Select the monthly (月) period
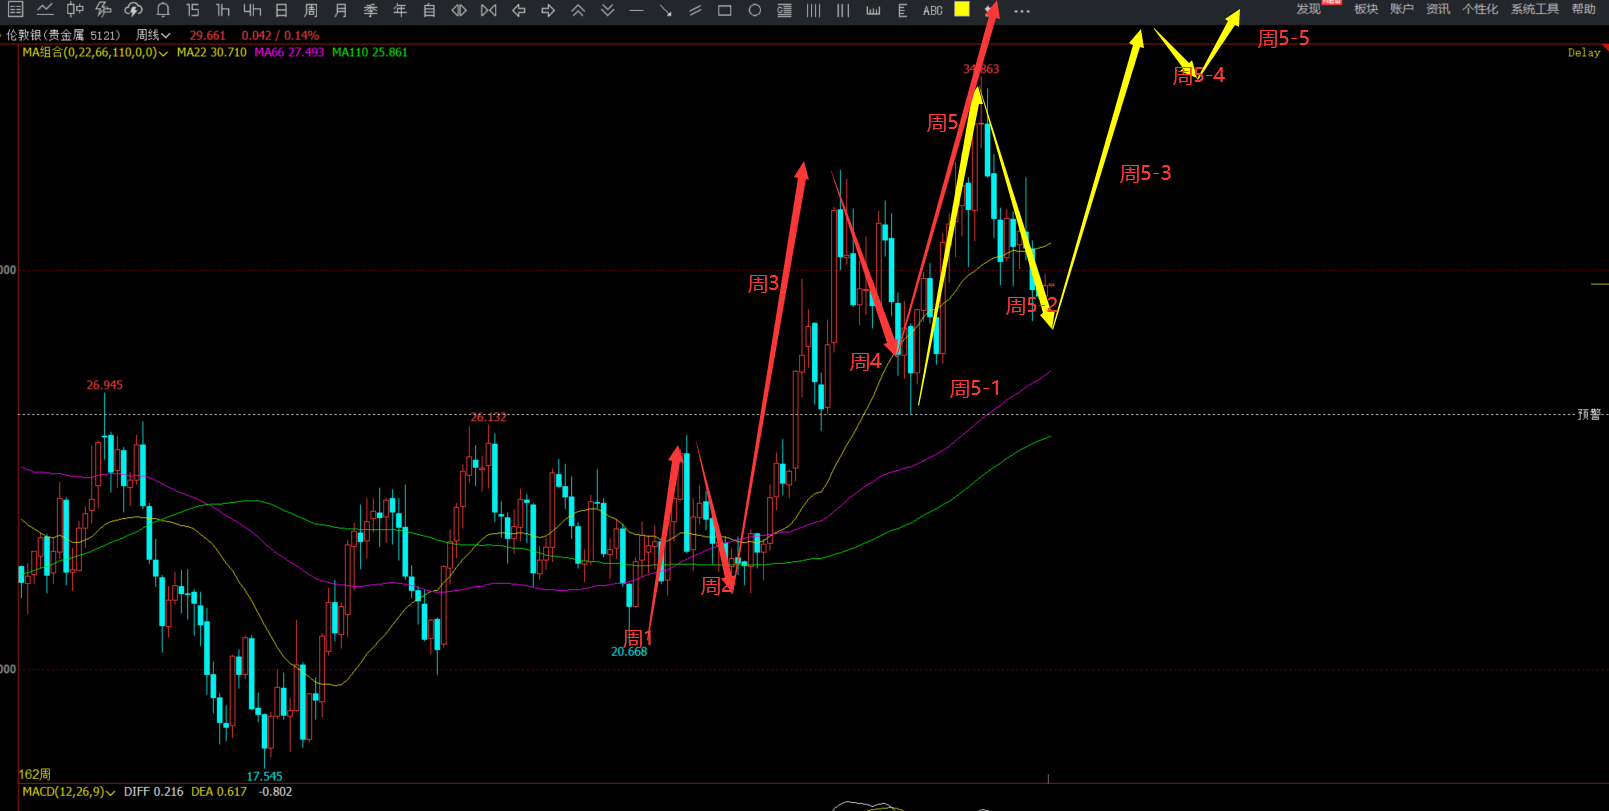1609x811 pixels. point(341,10)
